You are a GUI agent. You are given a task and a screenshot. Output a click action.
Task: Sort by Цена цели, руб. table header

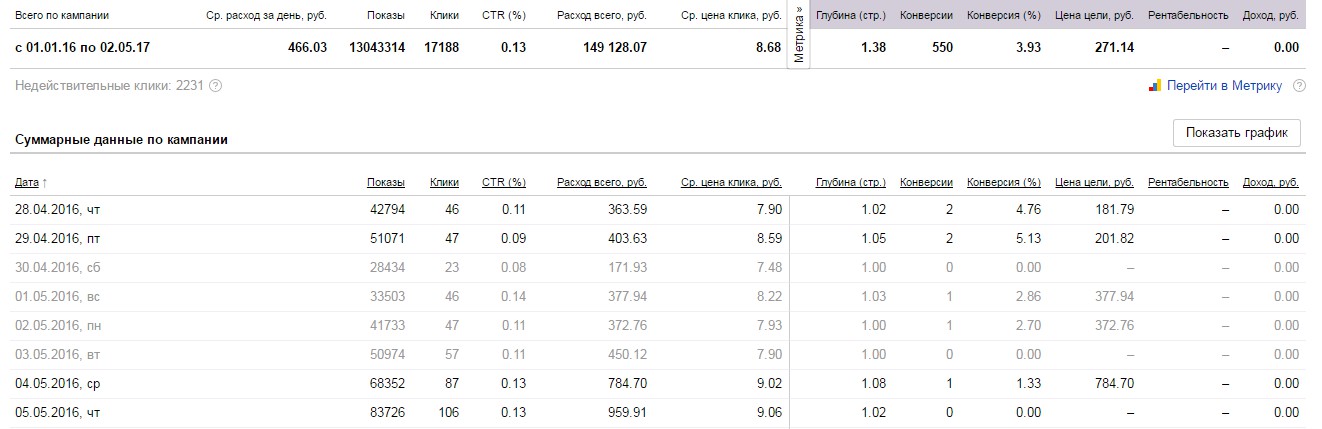[1094, 182]
